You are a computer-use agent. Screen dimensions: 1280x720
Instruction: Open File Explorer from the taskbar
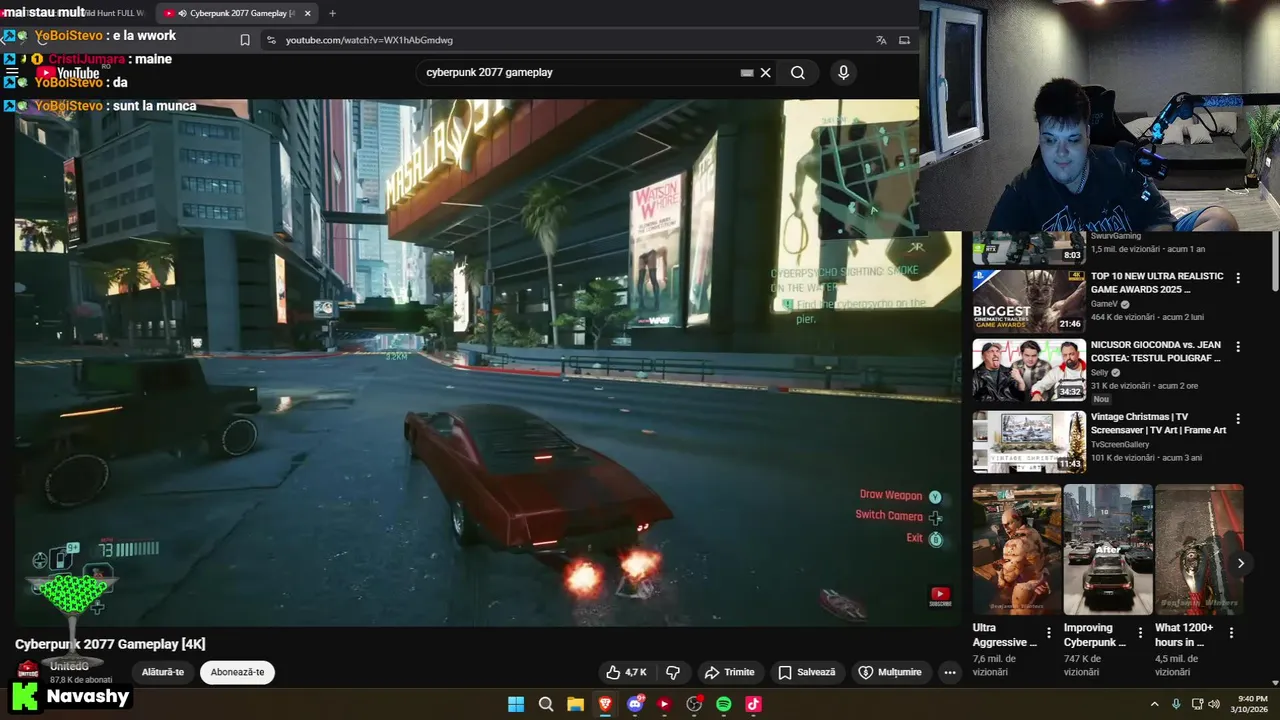click(x=575, y=704)
